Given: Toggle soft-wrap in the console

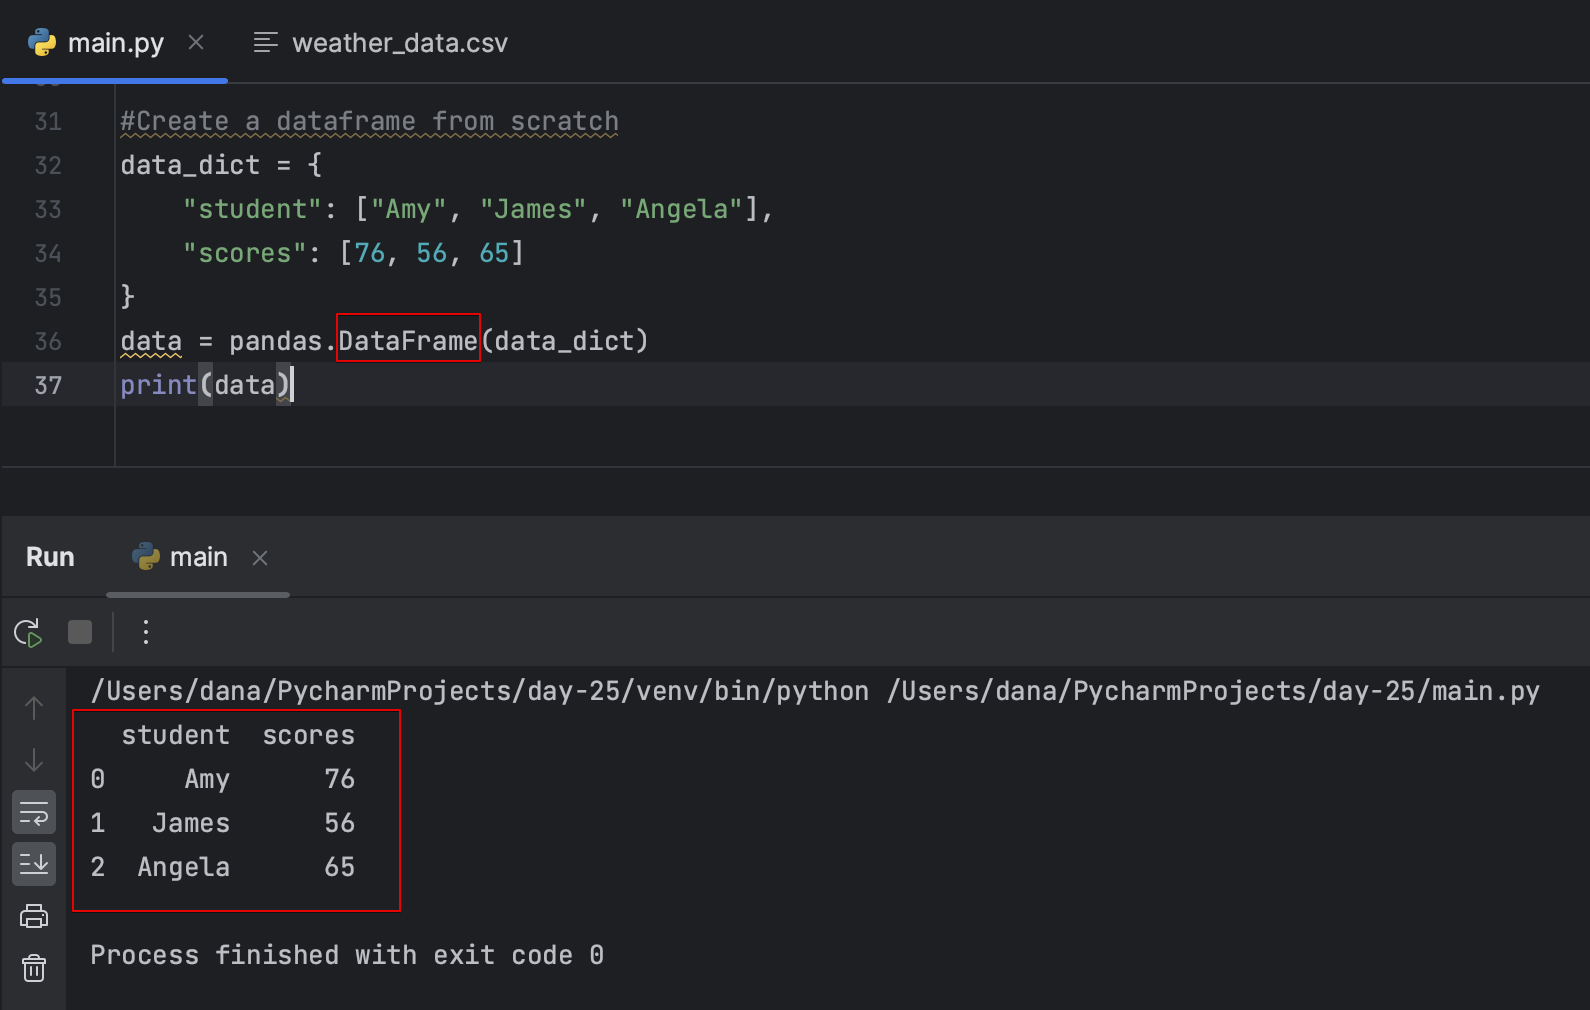Looking at the screenshot, I should coord(34,812).
